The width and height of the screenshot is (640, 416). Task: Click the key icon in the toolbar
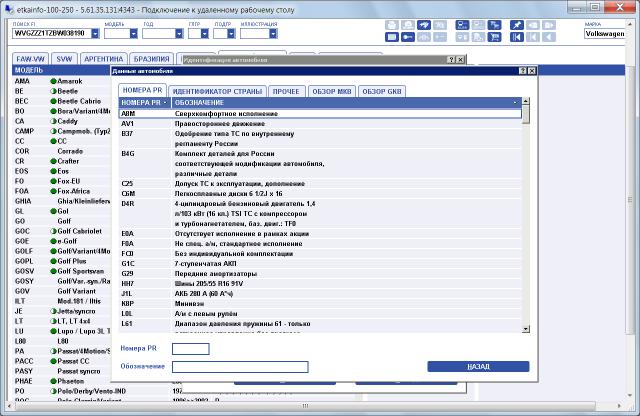pos(408,38)
